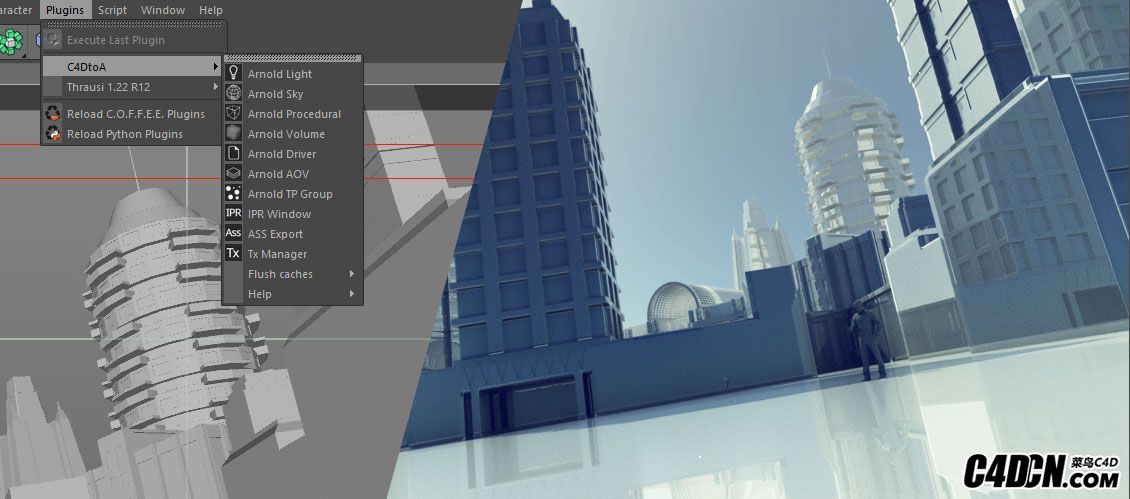The image size is (1130, 499).
Task: Click the Ass export icon
Action: coord(233,234)
